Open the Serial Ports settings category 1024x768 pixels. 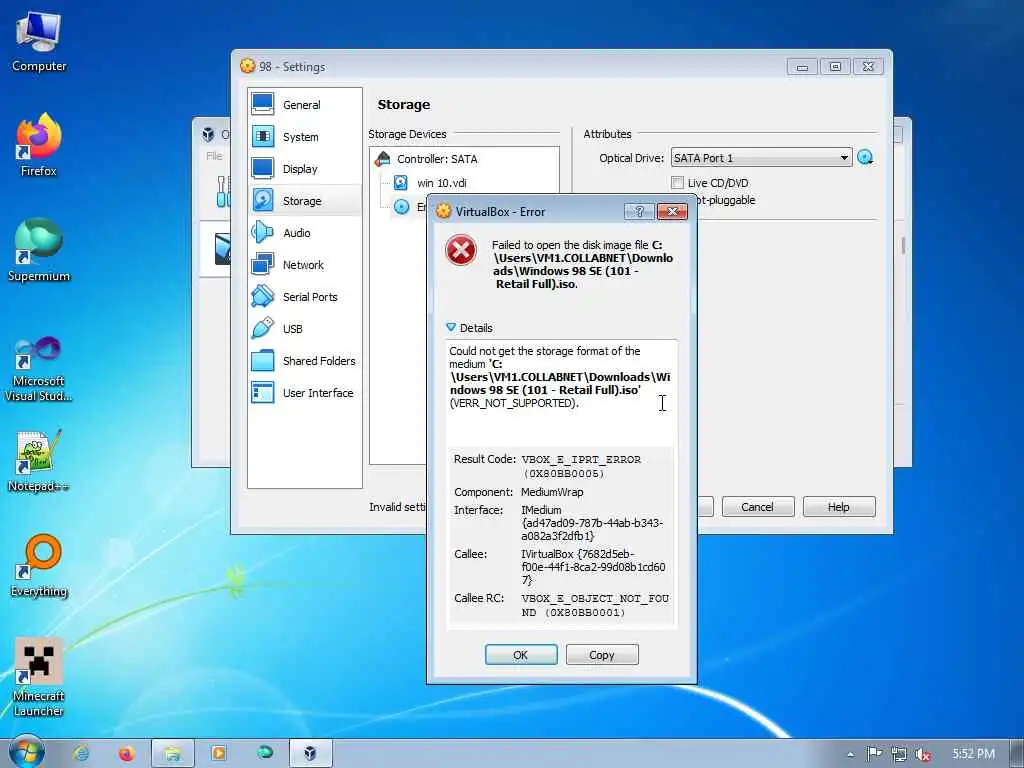[304, 296]
